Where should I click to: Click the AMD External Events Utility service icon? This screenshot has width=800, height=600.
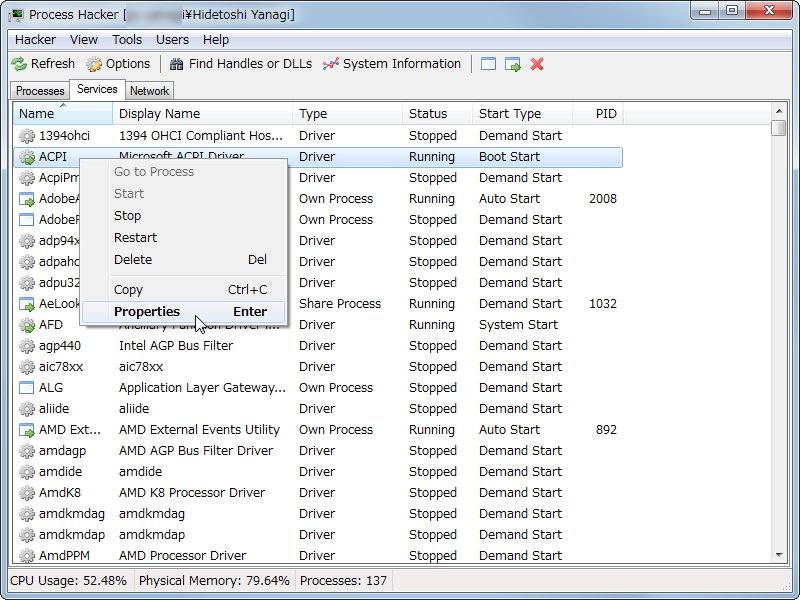coord(27,430)
